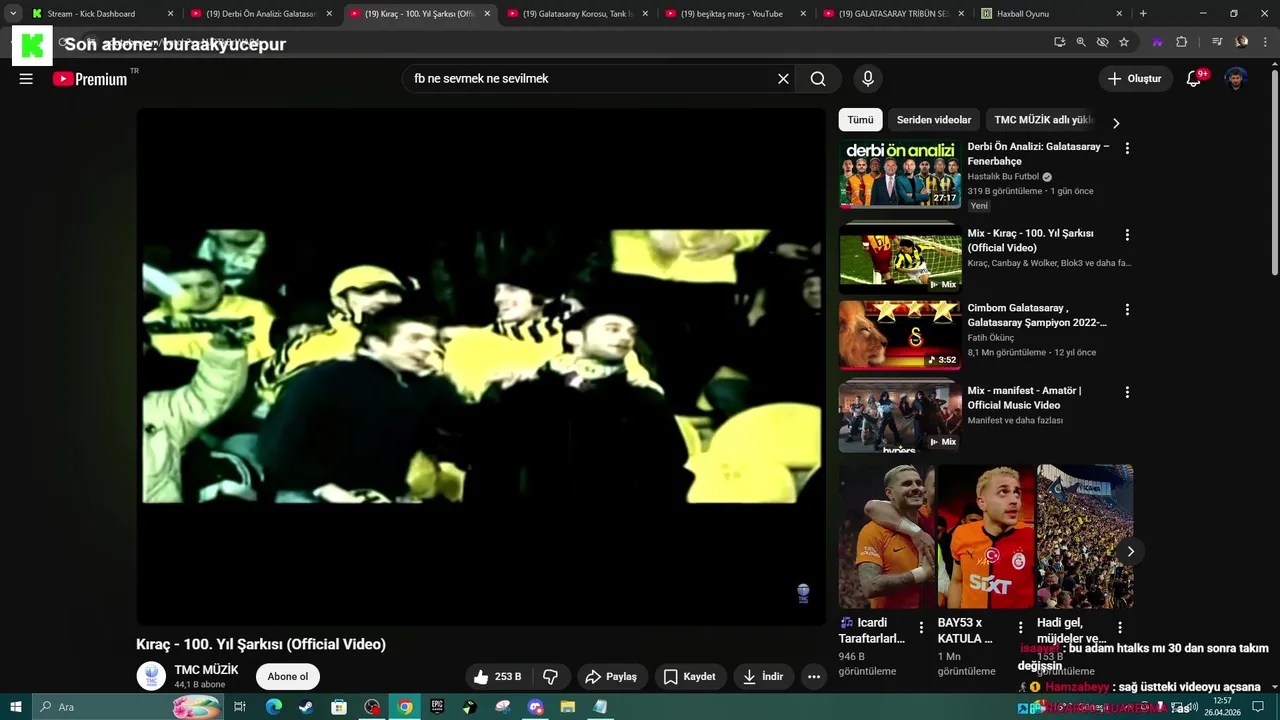
Task: Go to YouTube Premium home logo
Action: (x=90, y=79)
